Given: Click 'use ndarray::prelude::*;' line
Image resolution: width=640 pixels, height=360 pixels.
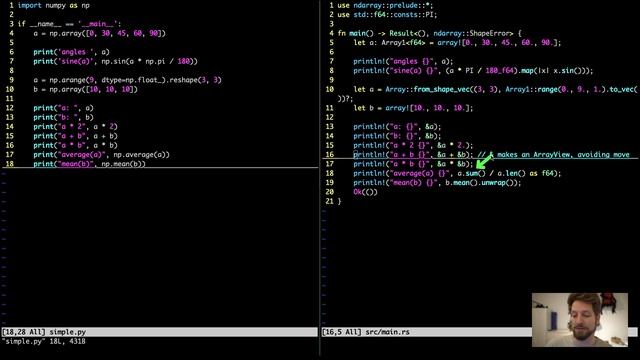Looking at the screenshot, I should pyautogui.click(x=385, y=5).
